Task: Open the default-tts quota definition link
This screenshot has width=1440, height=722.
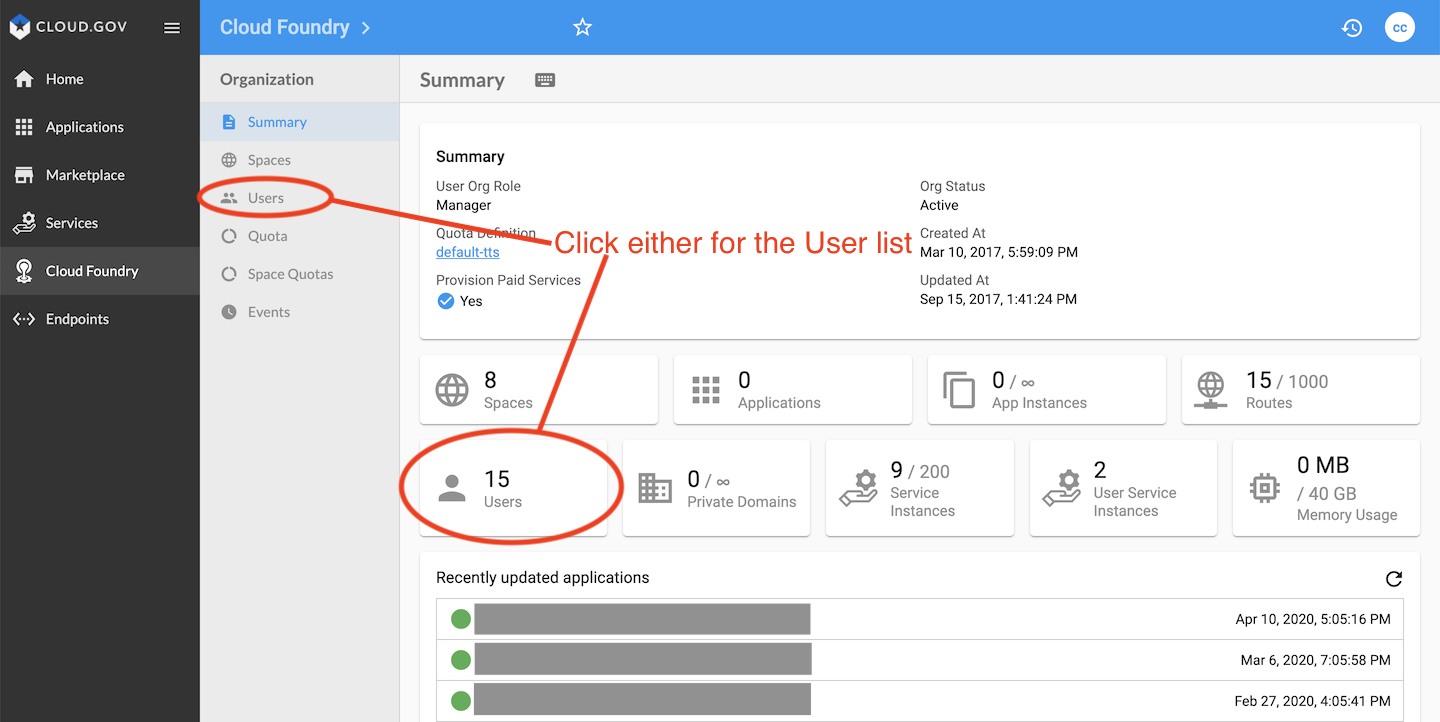Action: 468,252
